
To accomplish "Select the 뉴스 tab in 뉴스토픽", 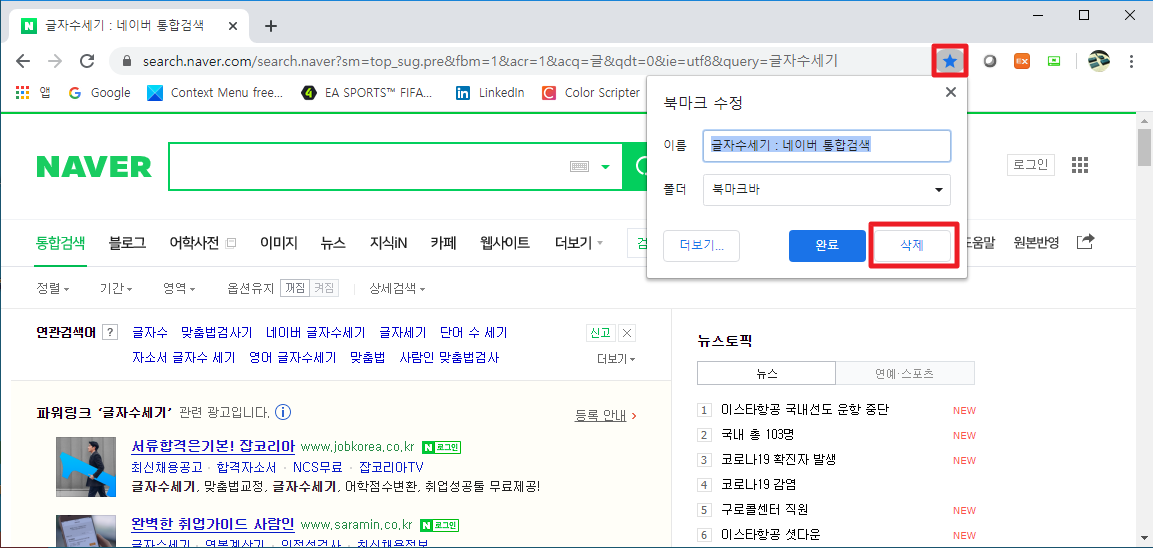I will point(766,374).
